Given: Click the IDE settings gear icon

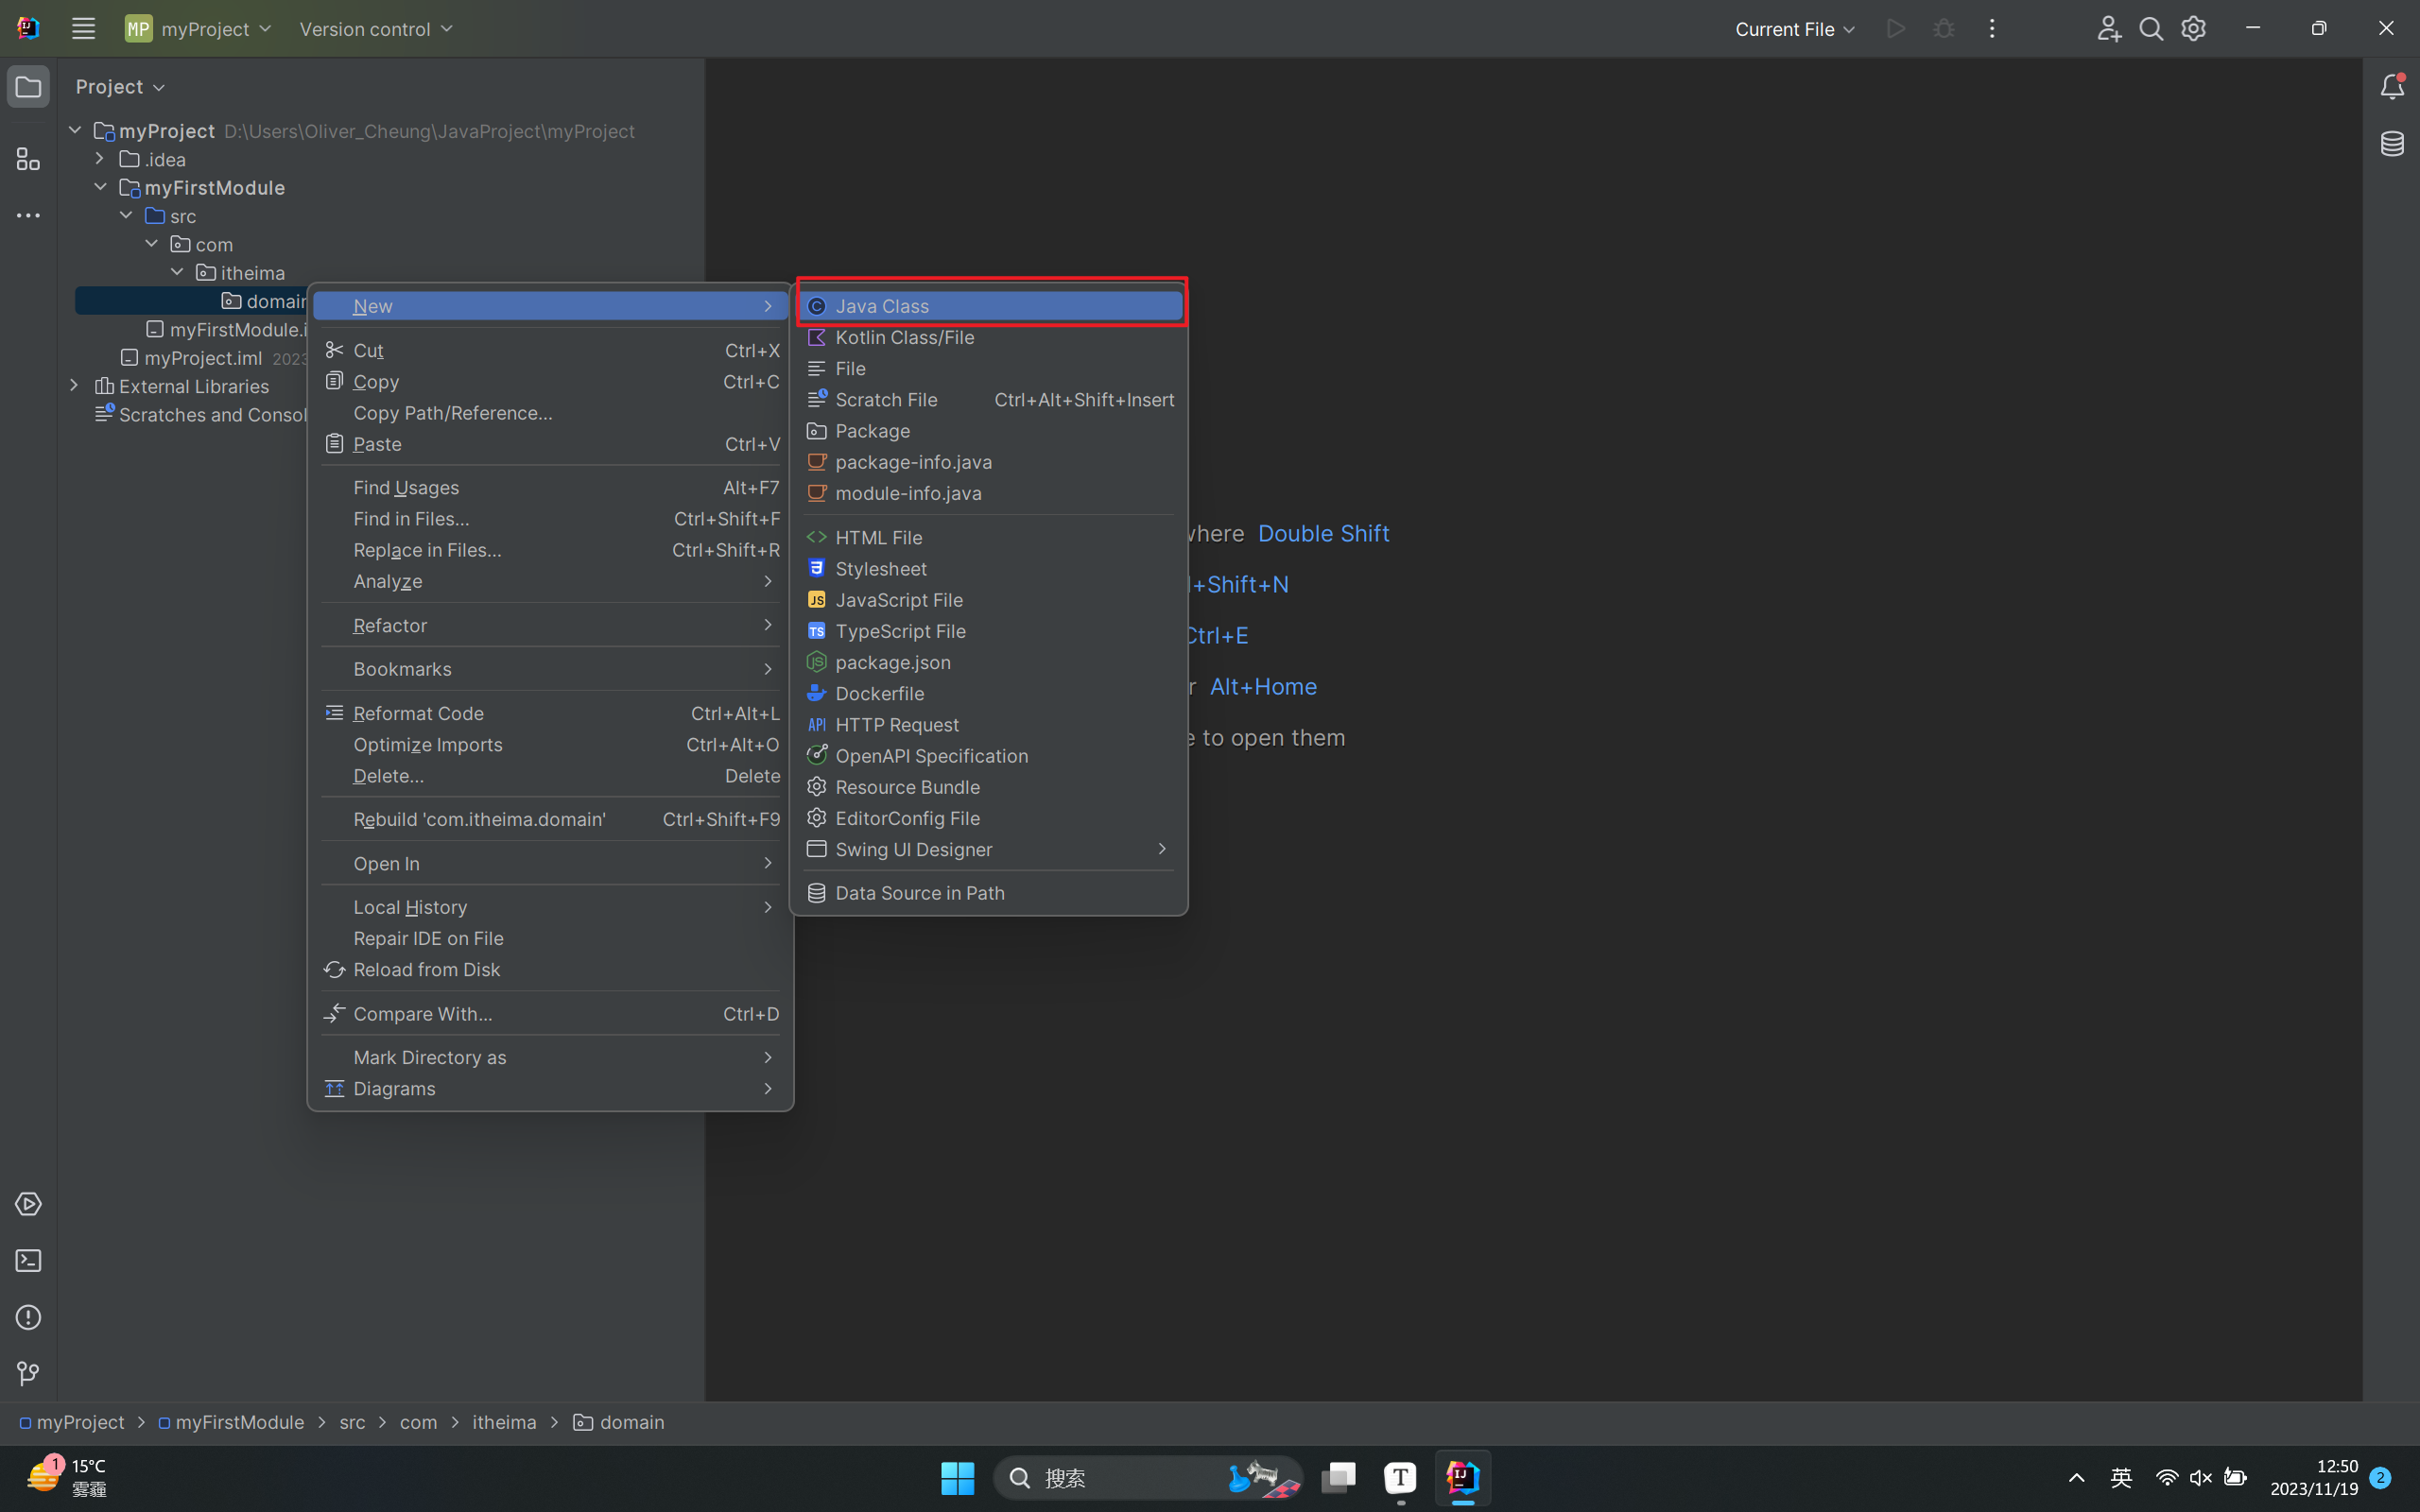Looking at the screenshot, I should (2193, 29).
